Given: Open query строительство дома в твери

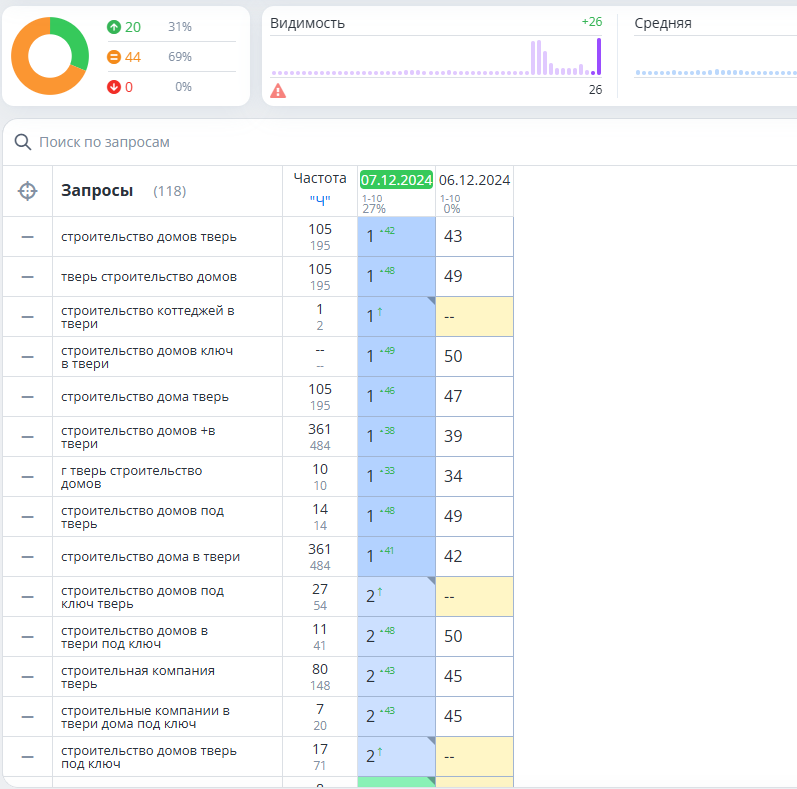Looking at the screenshot, I should point(150,557).
